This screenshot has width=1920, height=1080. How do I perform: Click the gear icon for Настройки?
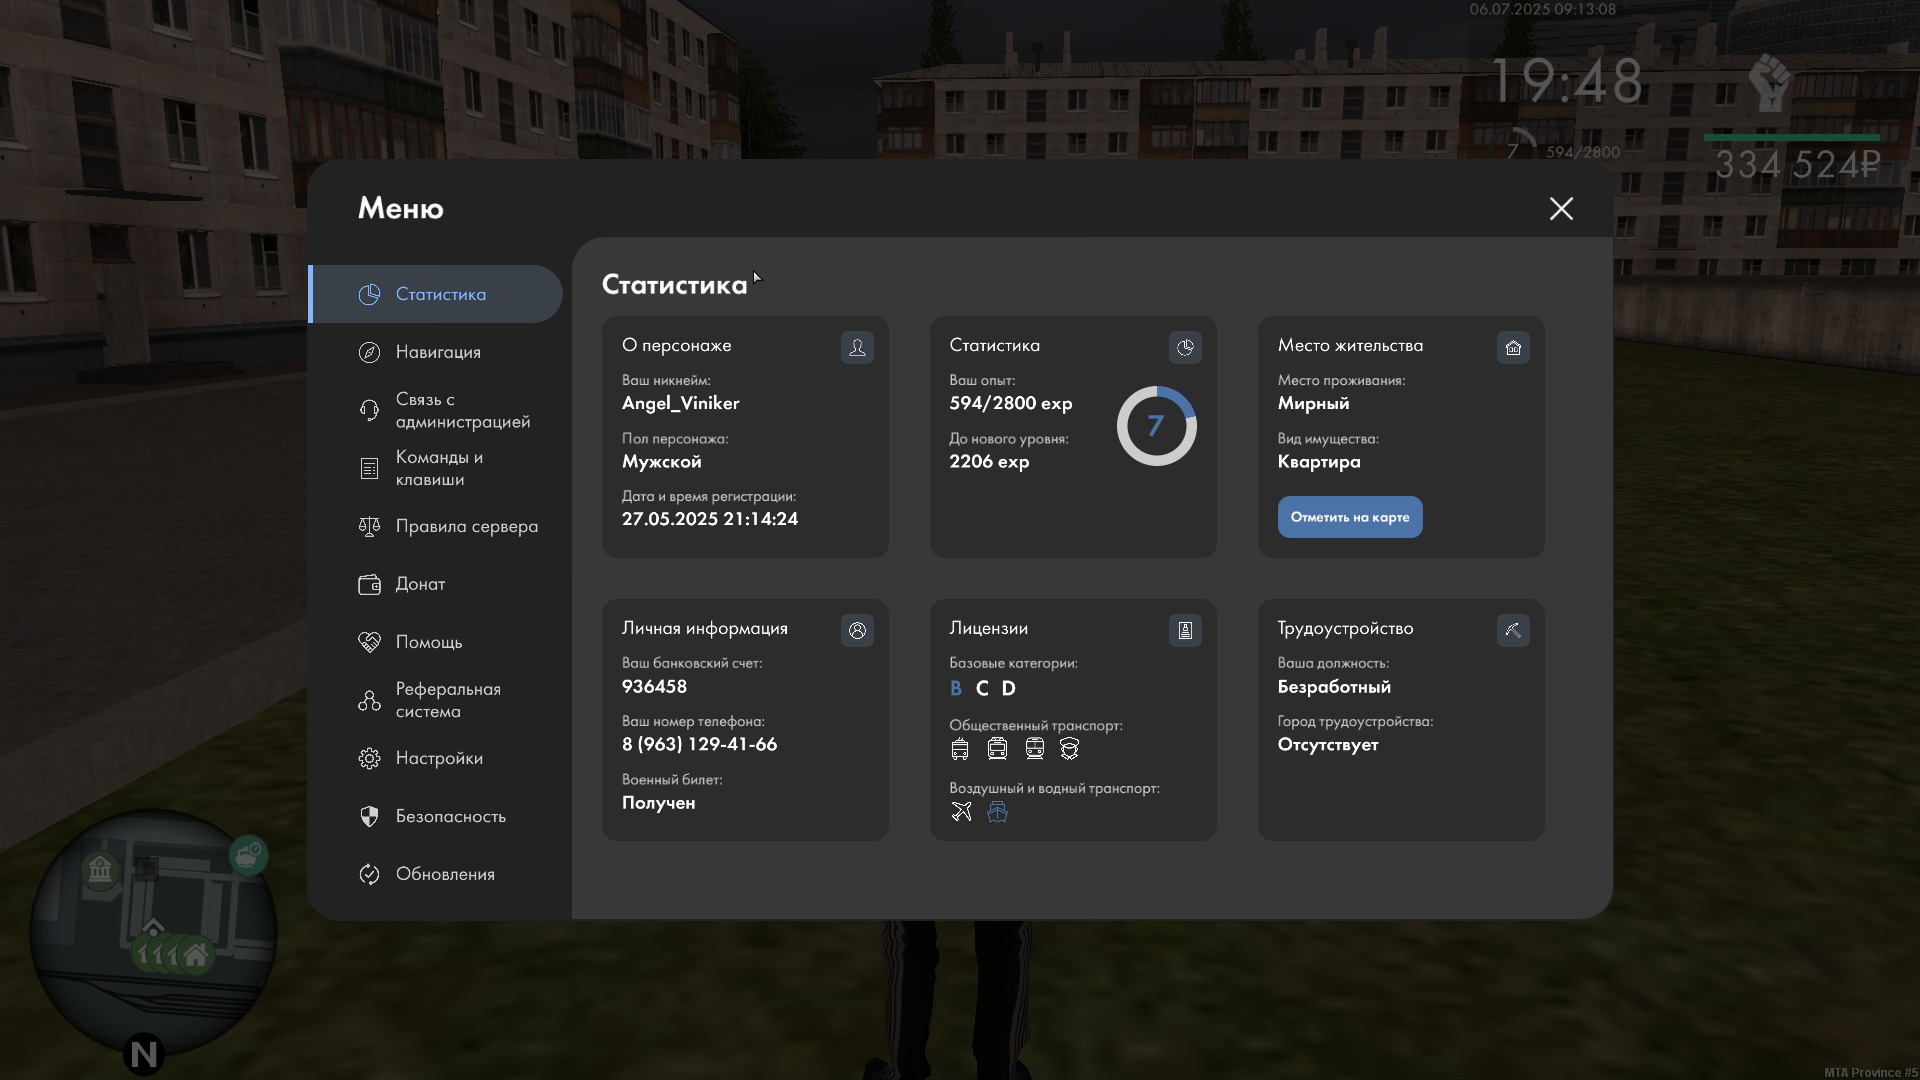pos(369,758)
